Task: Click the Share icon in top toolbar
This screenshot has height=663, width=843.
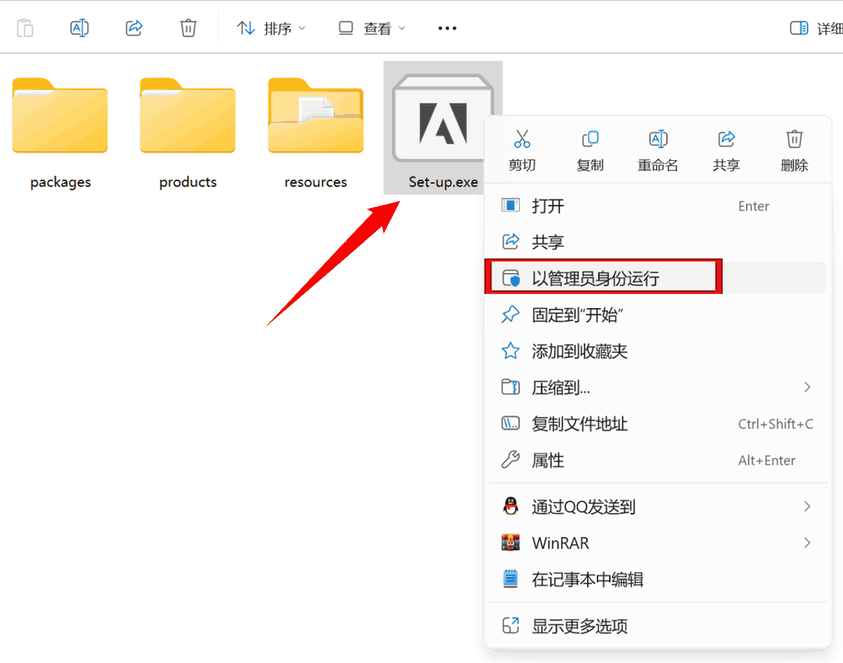Action: coord(134,28)
